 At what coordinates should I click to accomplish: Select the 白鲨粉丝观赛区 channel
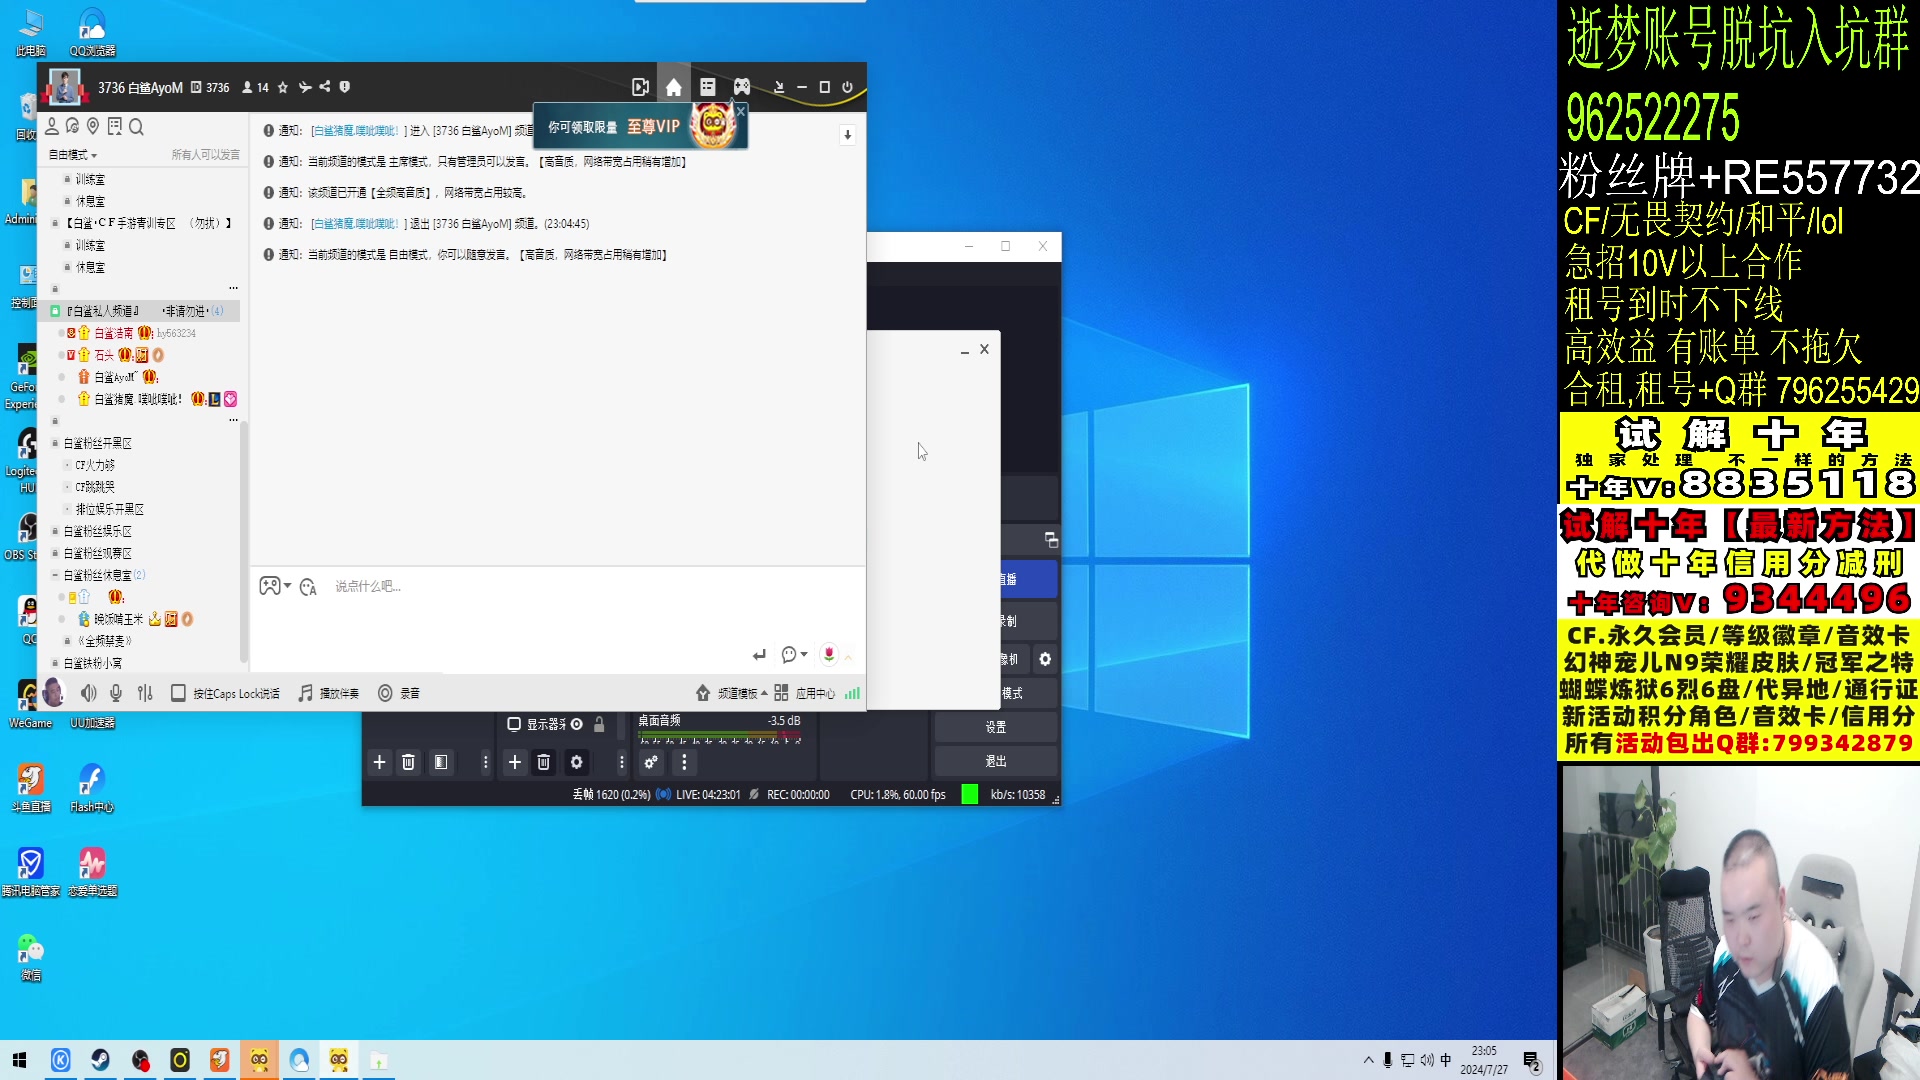click(98, 553)
